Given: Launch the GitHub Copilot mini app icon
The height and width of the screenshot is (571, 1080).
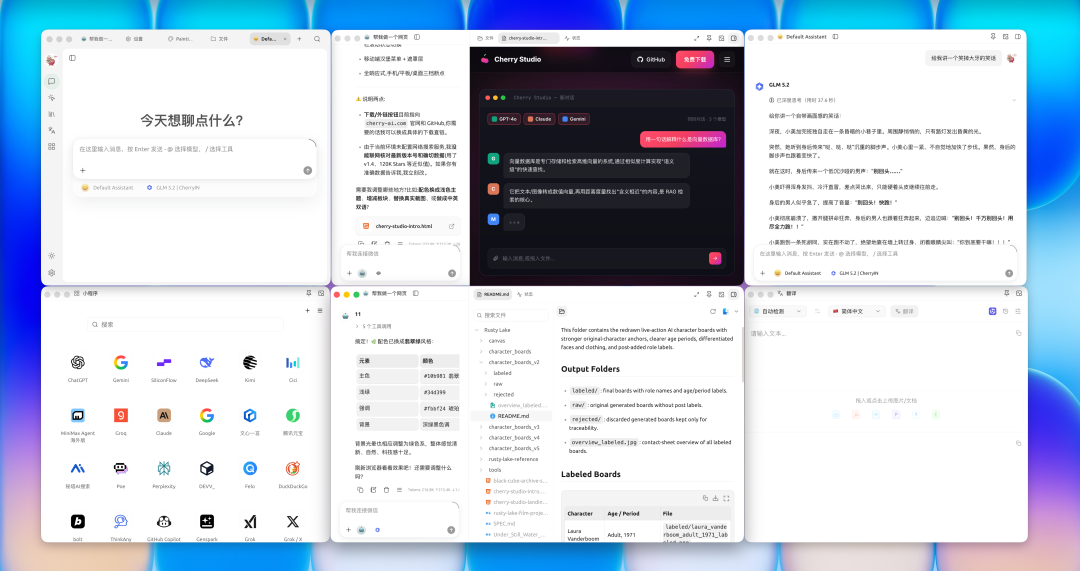Looking at the screenshot, I should (164, 521).
